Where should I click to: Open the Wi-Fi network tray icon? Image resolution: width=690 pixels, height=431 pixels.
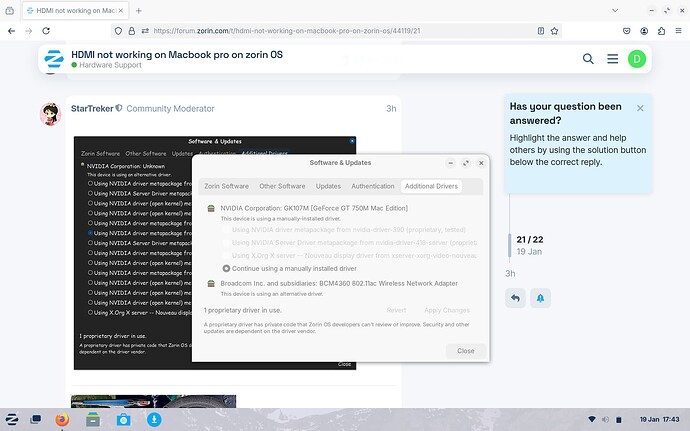coord(592,420)
